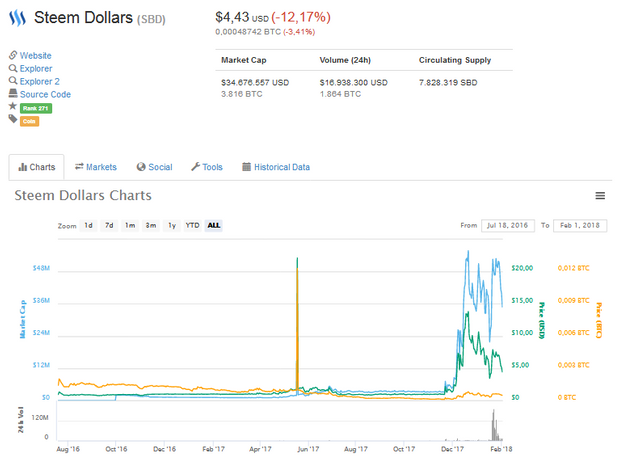Screen dimensions: 640x462
Task: Click the Market Cap column header
Action: pos(244,60)
